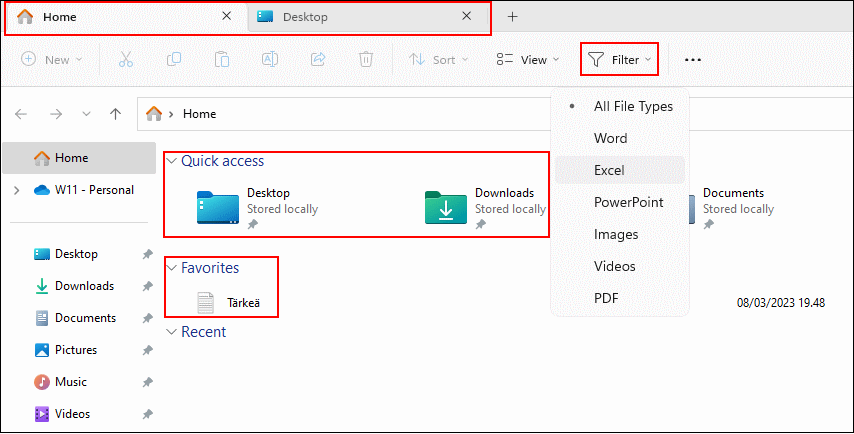Select Home in the navigation pane

(79, 158)
